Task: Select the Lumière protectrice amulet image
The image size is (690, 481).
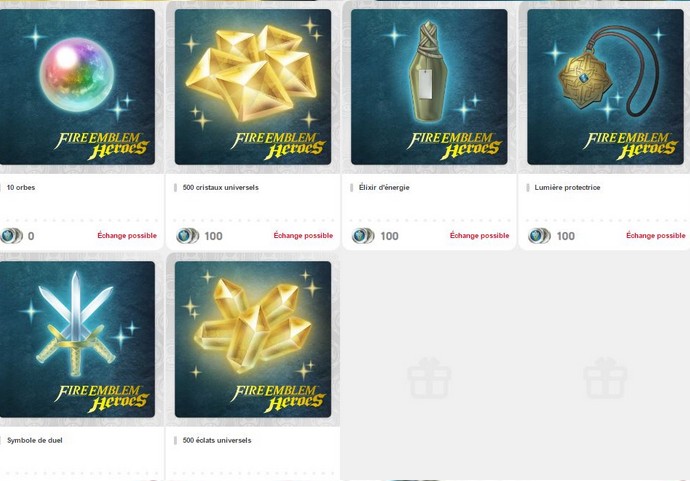Action: tap(606, 87)
